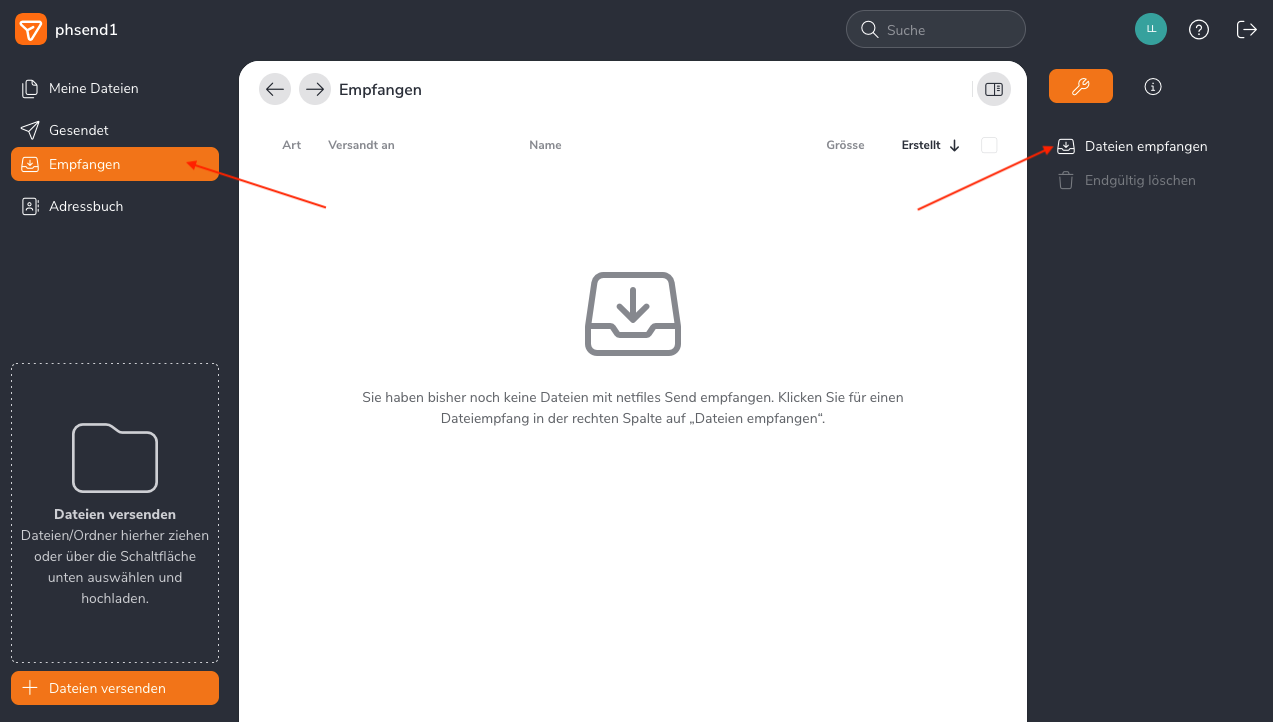This screenshot has height=722, width=1273.
Task: Go forward with the right arrow button
Action: (315, 89)
